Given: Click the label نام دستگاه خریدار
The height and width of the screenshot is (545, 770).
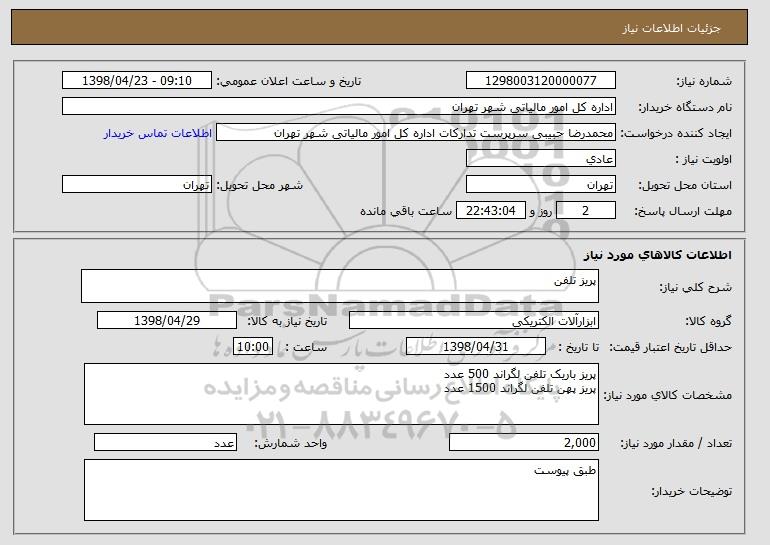Looking at the screenshot, I should click(685, 107).
